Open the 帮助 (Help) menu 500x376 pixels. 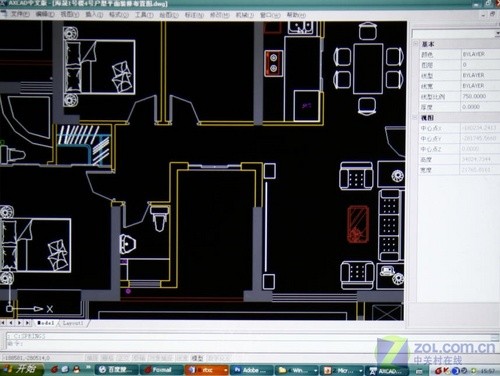[x=296, y=15]
